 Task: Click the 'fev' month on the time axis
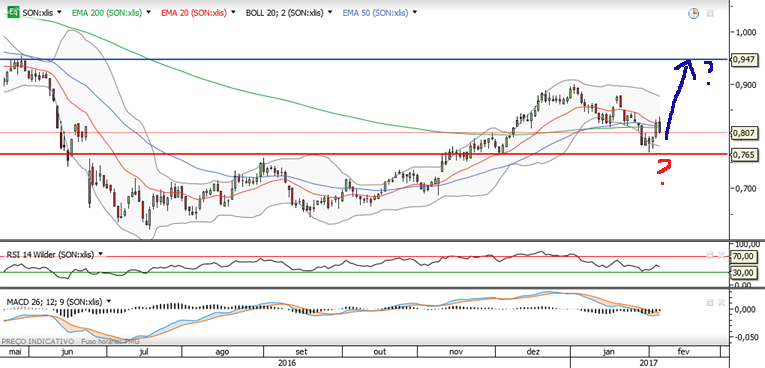pyautogui.click(x=684, y=351)
